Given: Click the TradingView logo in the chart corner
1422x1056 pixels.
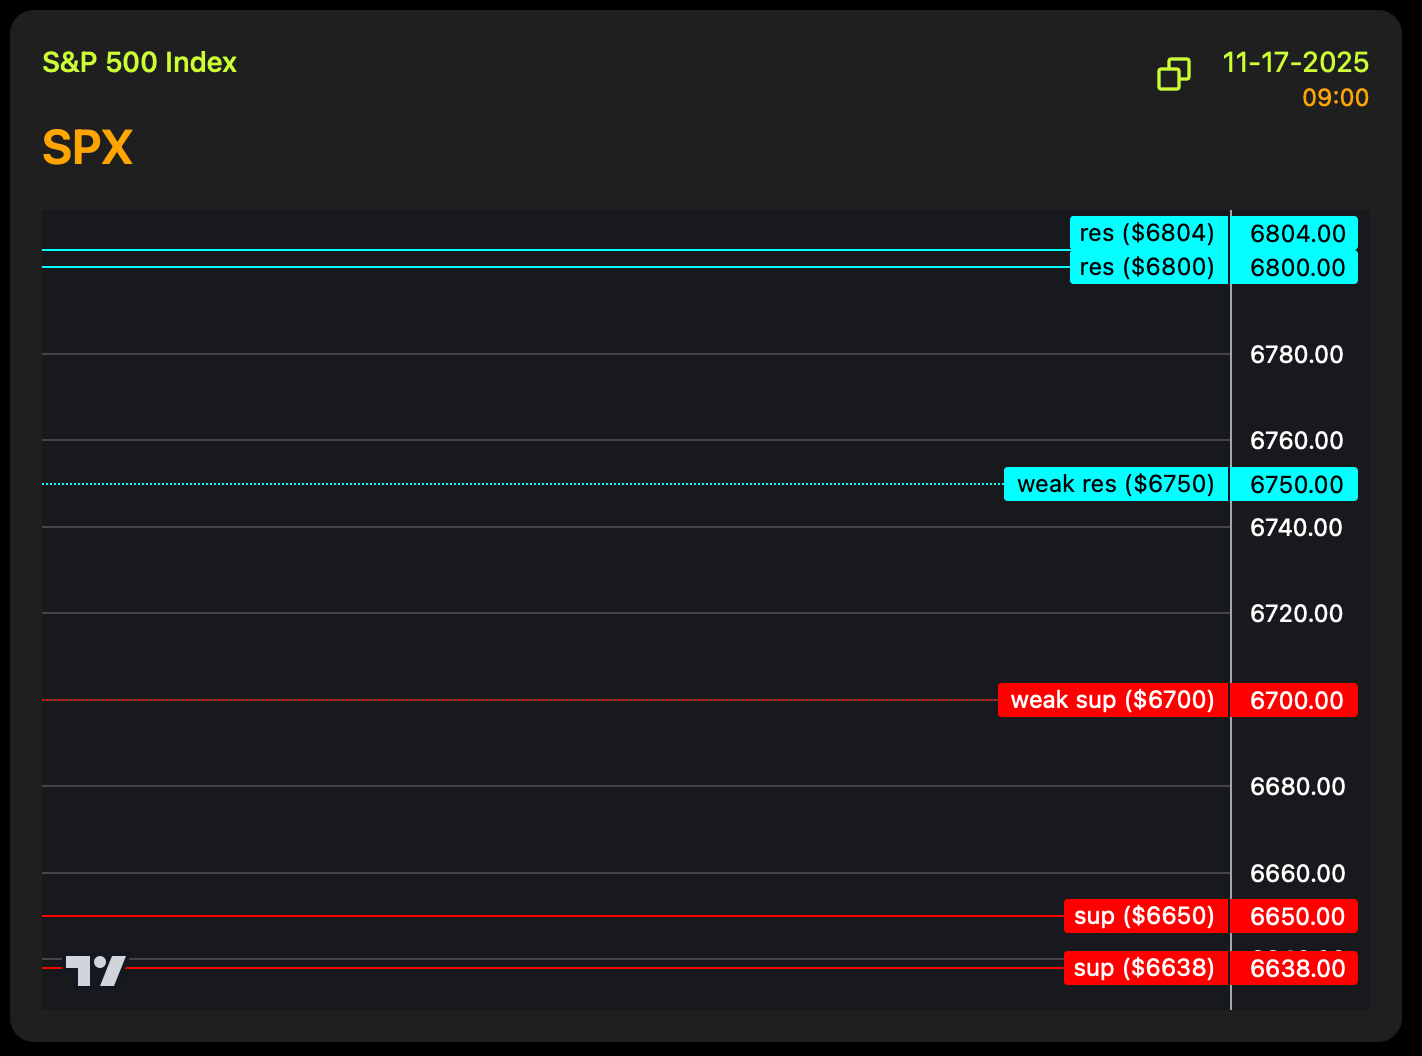Looking at the screenshot, I should tap(96, 970).
